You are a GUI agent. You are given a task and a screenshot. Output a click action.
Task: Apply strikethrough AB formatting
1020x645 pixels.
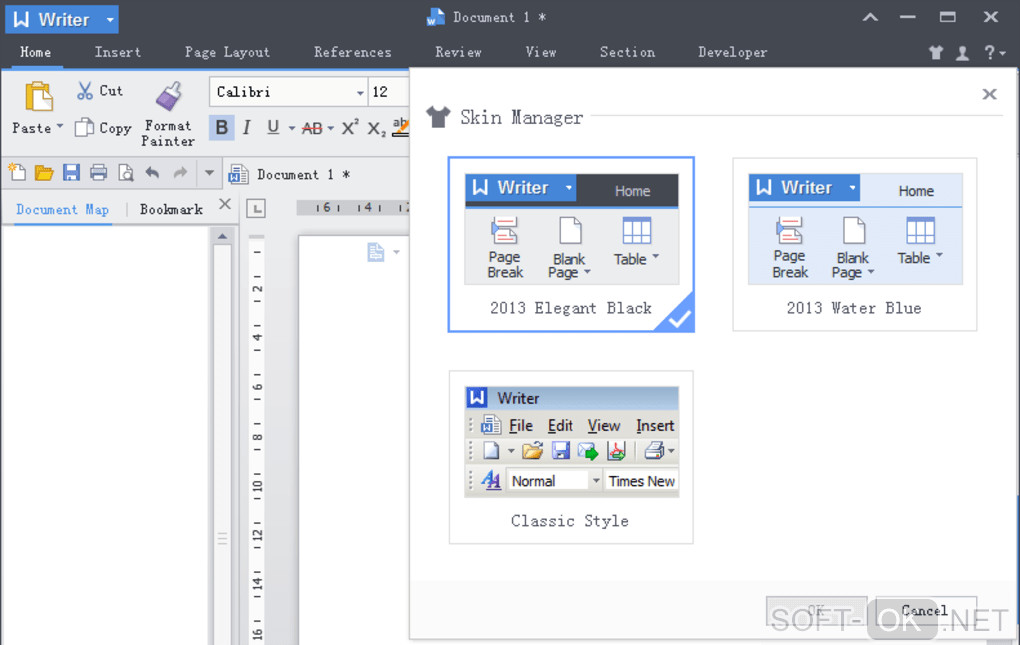[312, 128]
